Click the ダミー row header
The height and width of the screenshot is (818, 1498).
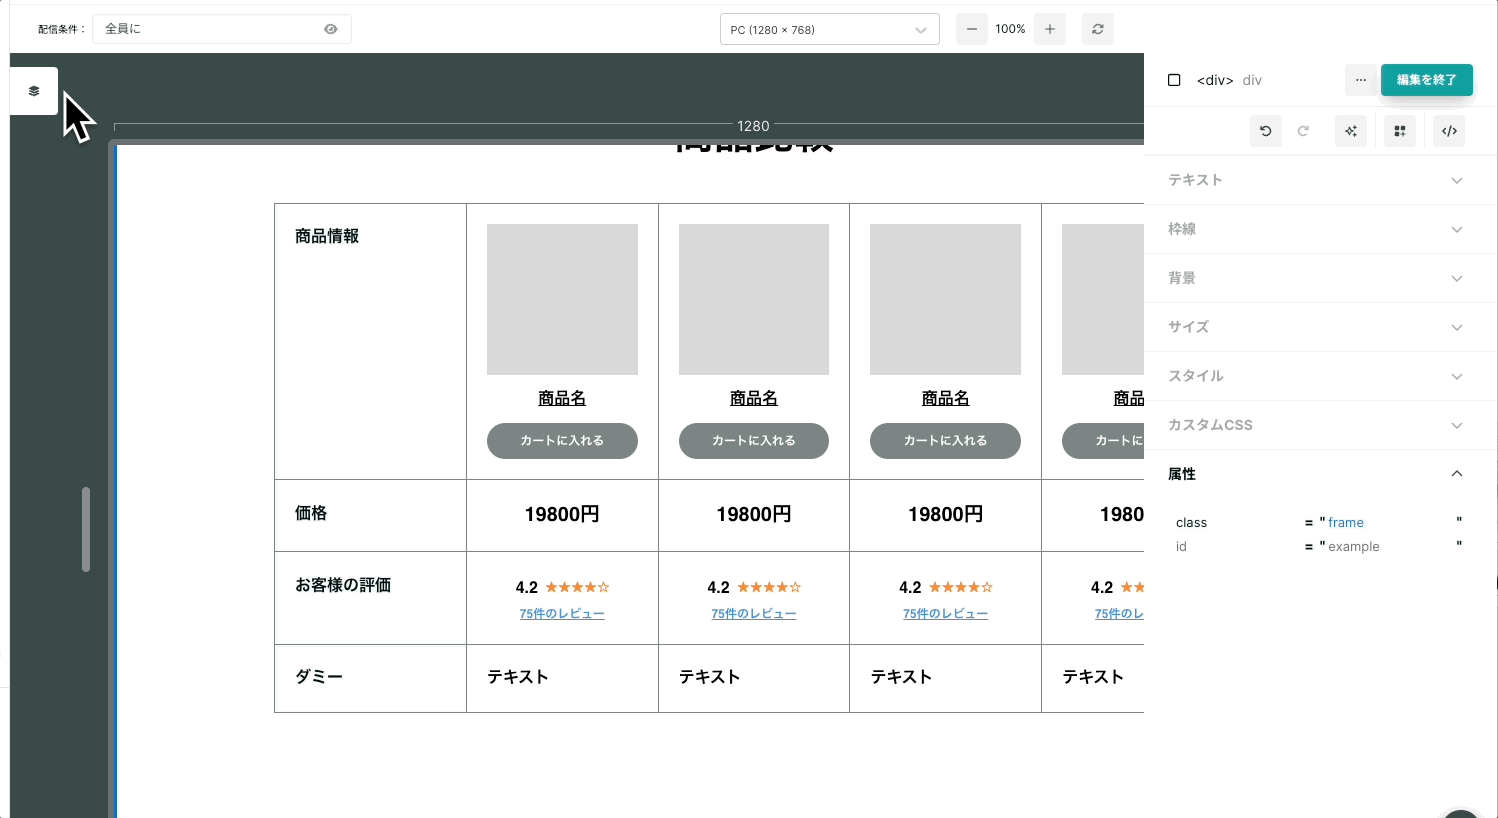(370, 679)
